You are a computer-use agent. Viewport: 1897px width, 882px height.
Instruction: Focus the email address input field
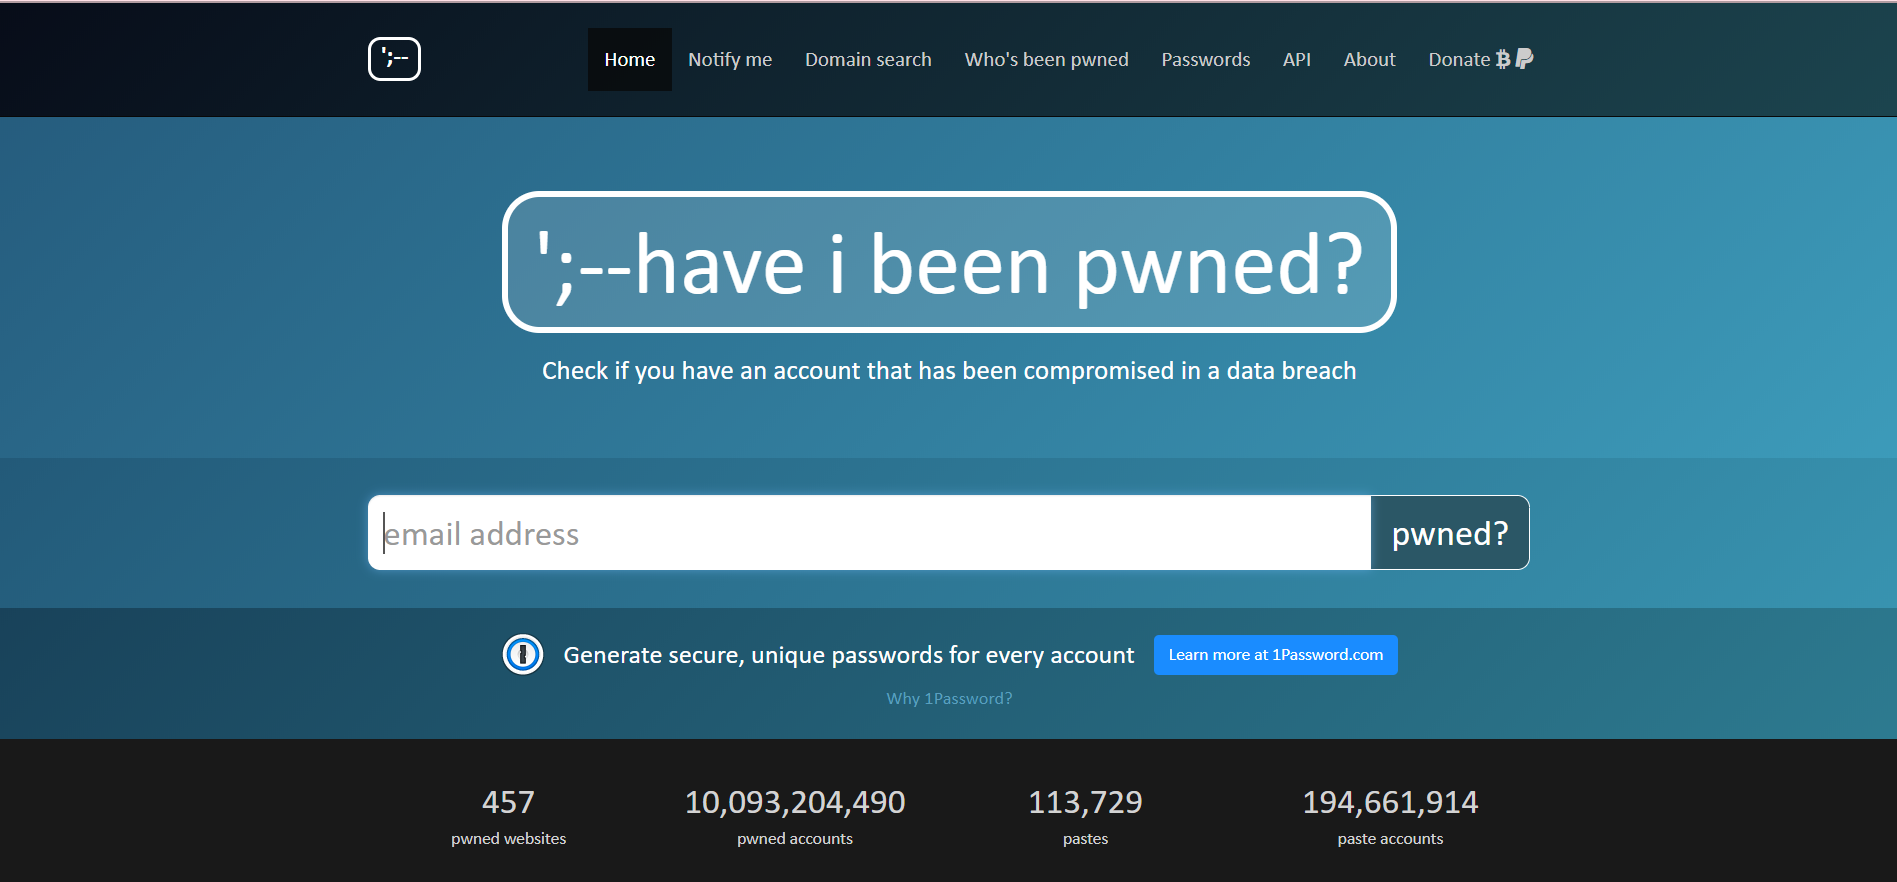tap(868, 533)
